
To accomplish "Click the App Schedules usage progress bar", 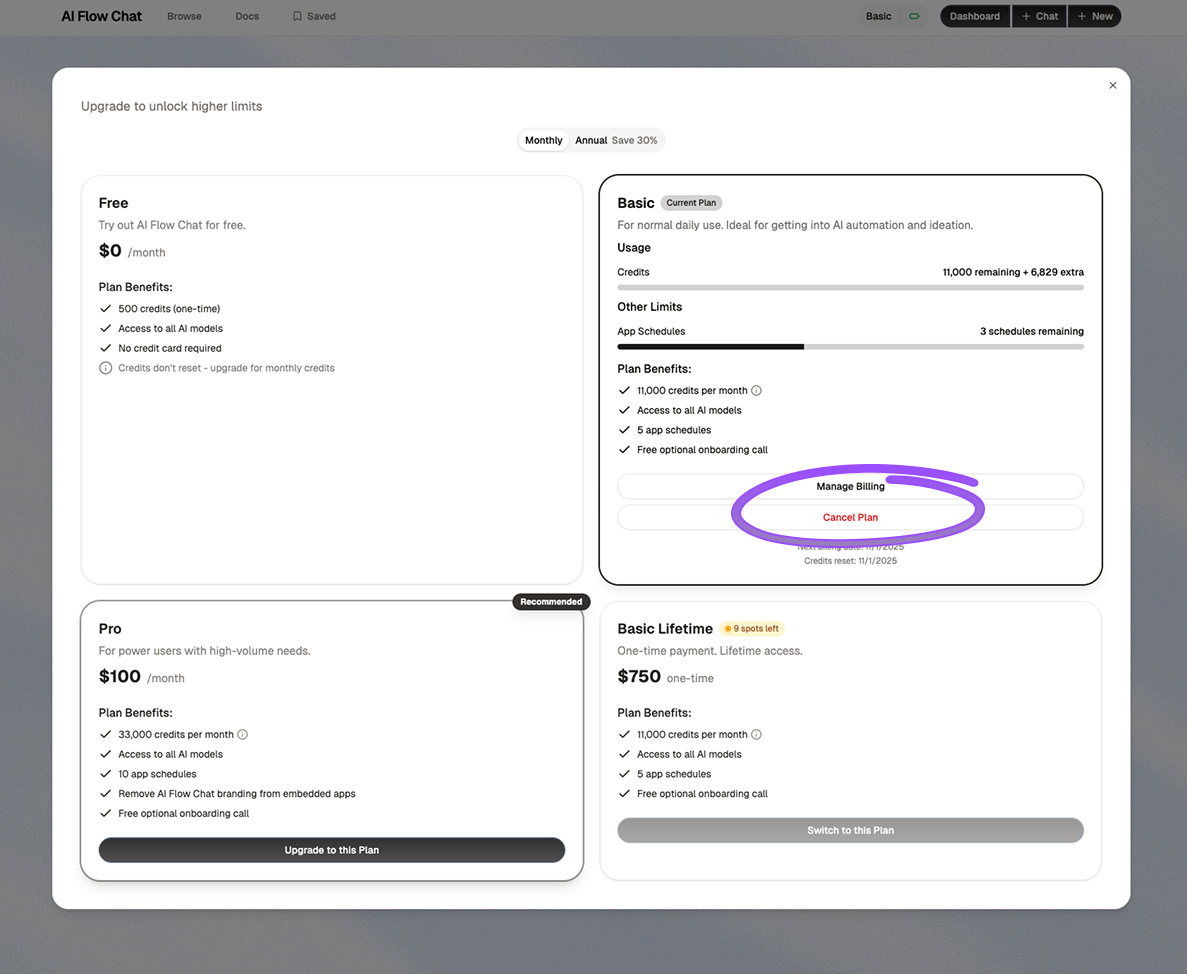I will click(x=850, y=347).
